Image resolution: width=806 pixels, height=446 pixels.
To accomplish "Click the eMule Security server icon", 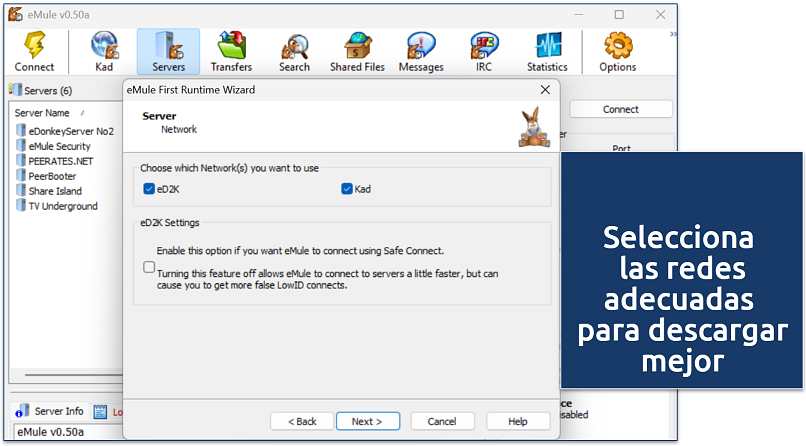I will coord(21,145).
